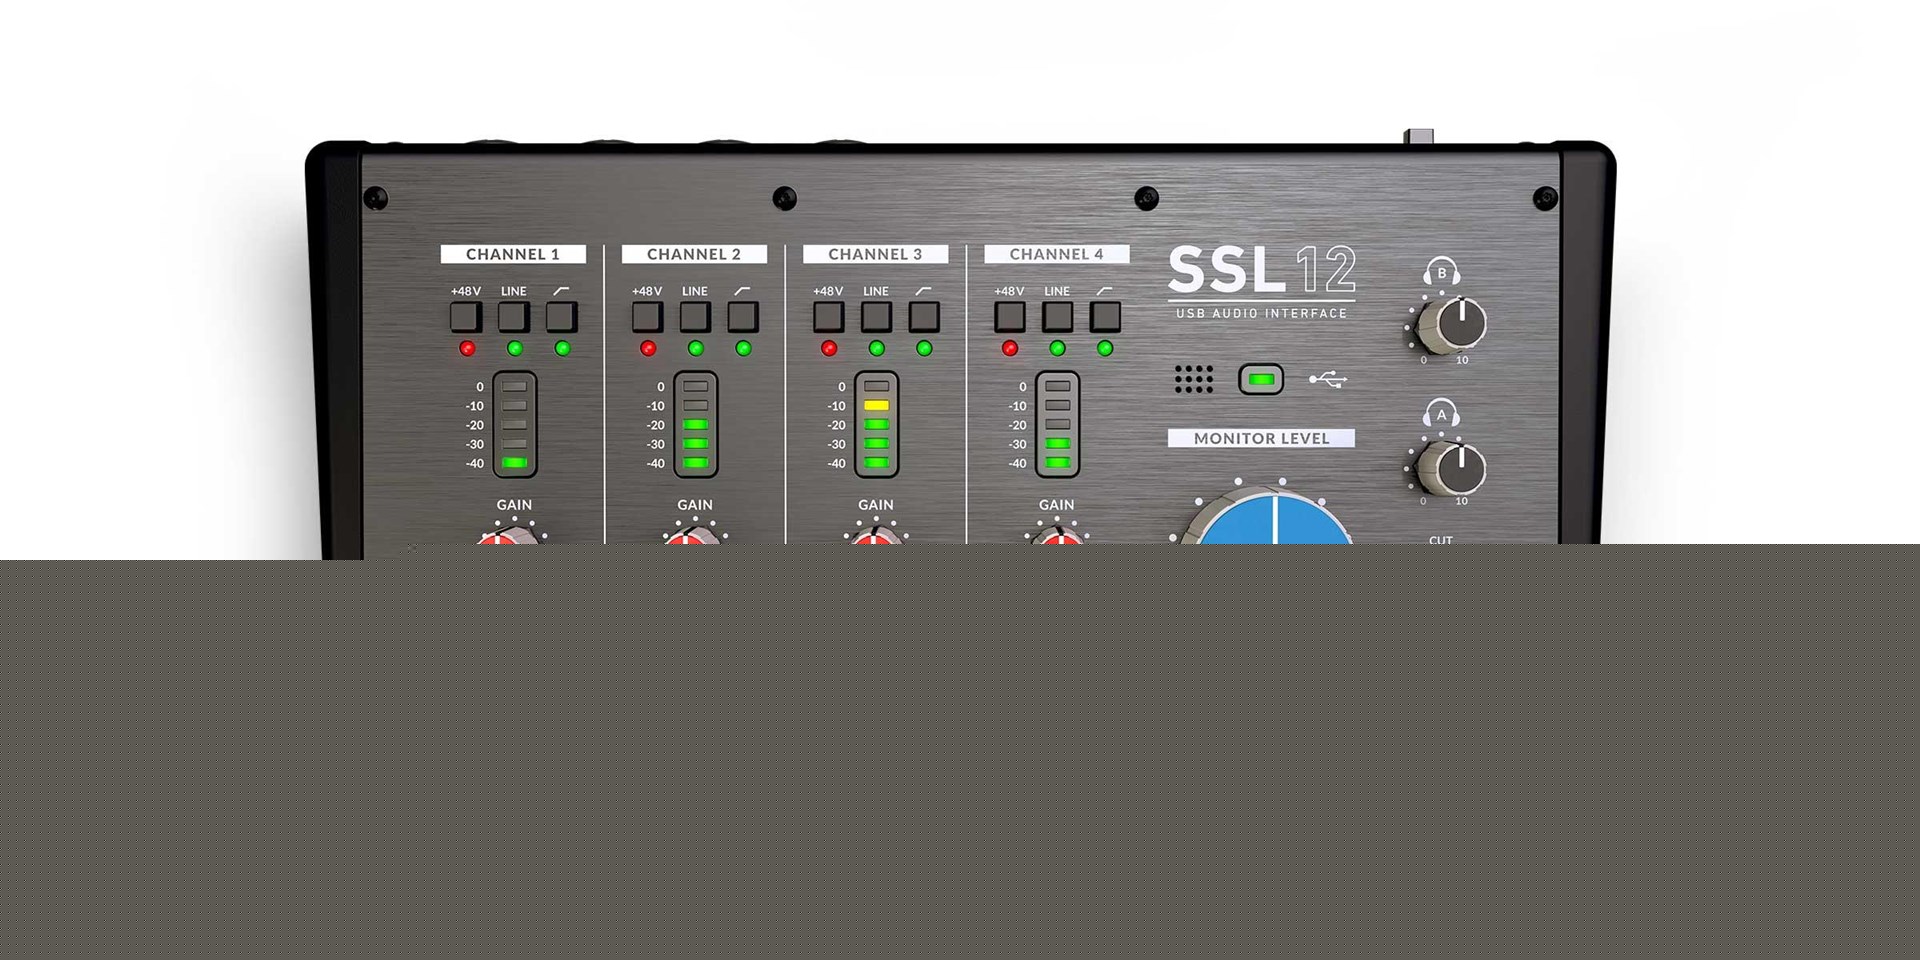Click the GAIN label under Channel 3
The image size is (1920, 960).
pyautogui.click(x=876, y=505)
